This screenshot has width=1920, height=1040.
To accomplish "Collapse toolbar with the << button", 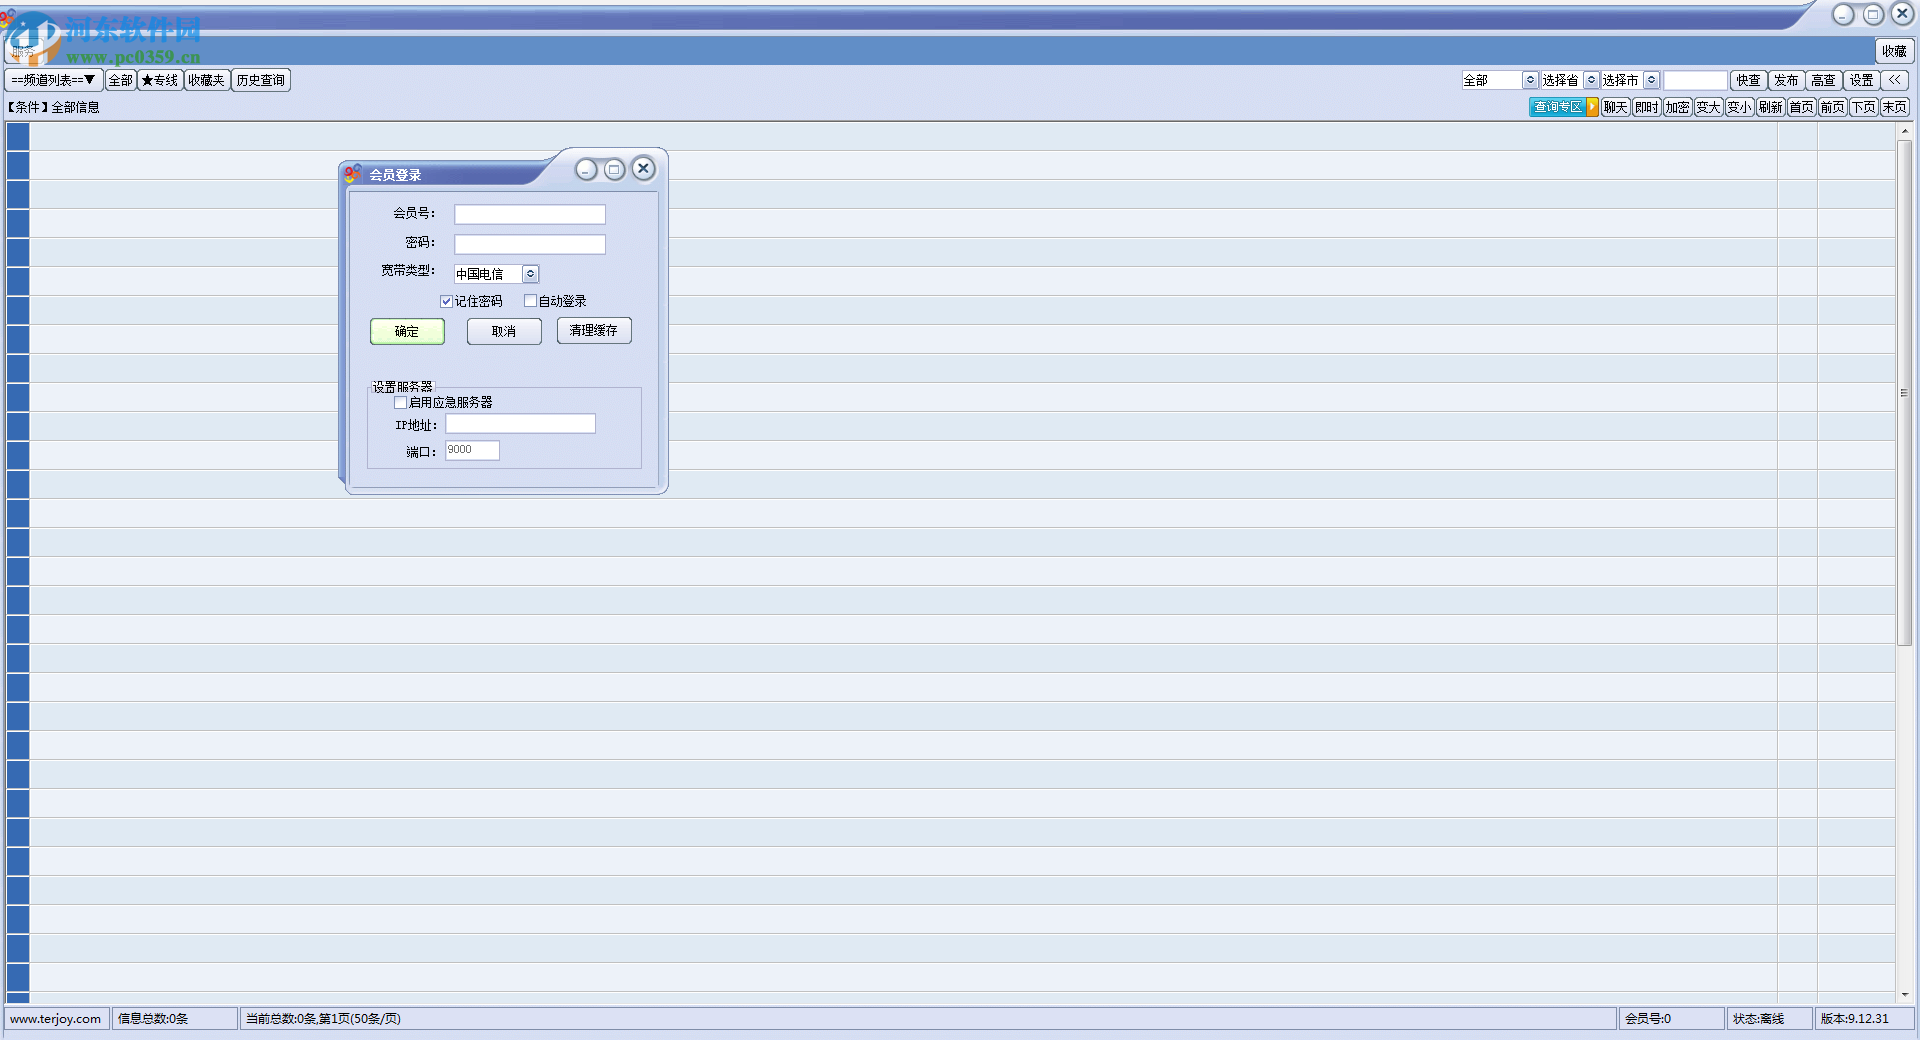I will coord(1894,80).
